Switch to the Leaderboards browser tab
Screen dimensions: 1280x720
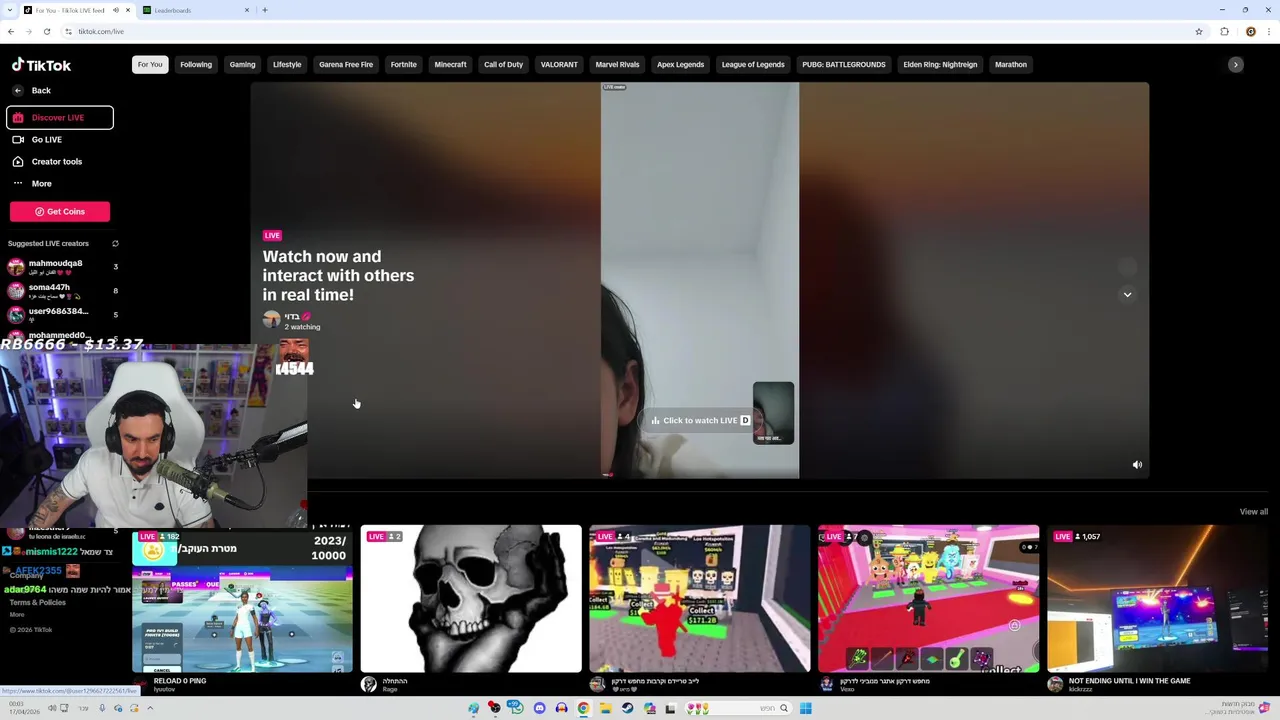point(196,10)
